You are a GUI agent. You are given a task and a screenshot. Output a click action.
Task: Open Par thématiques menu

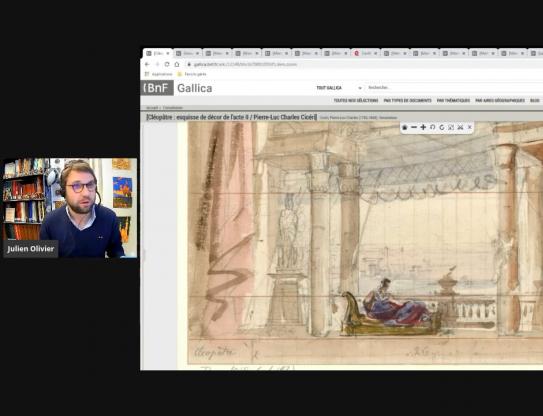click(453, 100)
